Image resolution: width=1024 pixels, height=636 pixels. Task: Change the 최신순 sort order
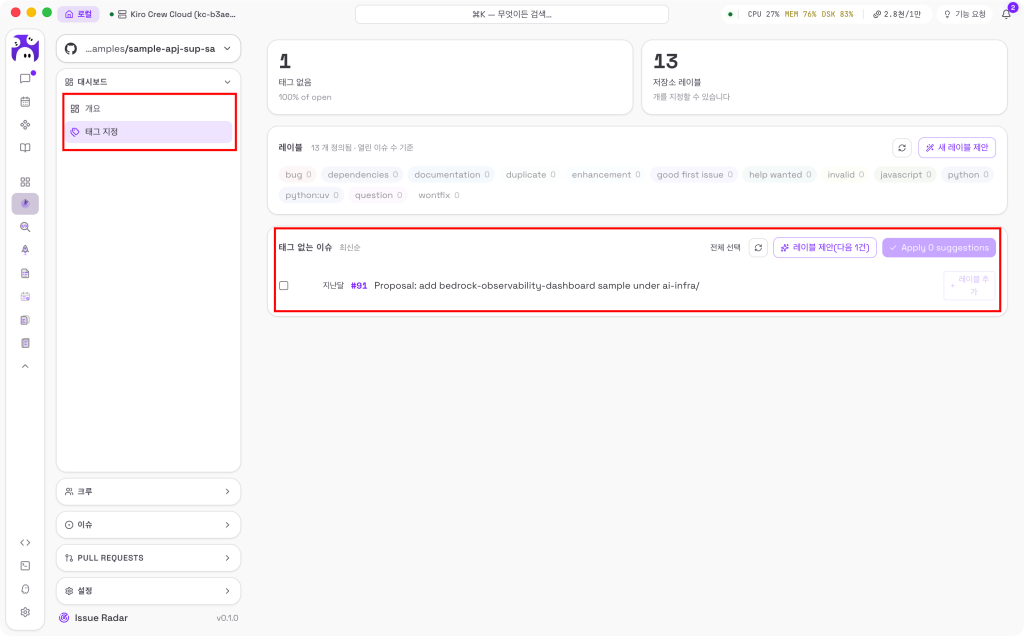pyautogui.click(x=350, y=247)
